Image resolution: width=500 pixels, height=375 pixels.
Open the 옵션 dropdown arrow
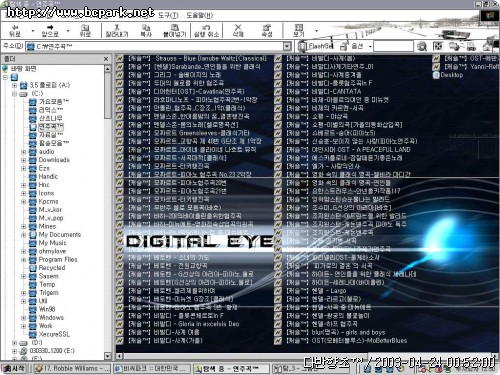pos(370,46)
